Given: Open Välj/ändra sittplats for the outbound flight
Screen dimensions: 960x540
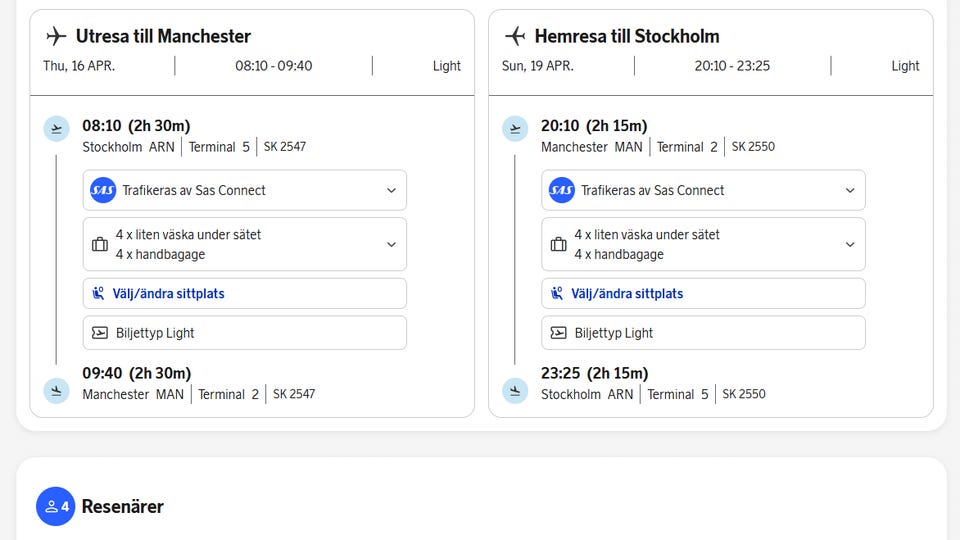Looking at the screenshot, I should [244, 294].
